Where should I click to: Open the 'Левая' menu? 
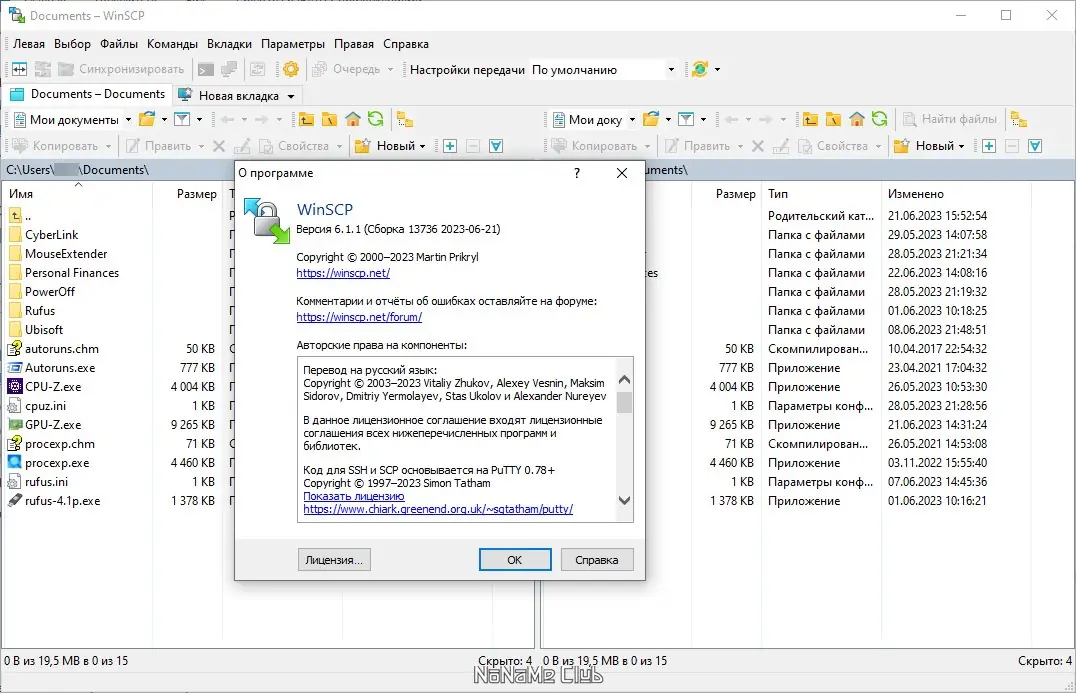(x=29, y=44)
